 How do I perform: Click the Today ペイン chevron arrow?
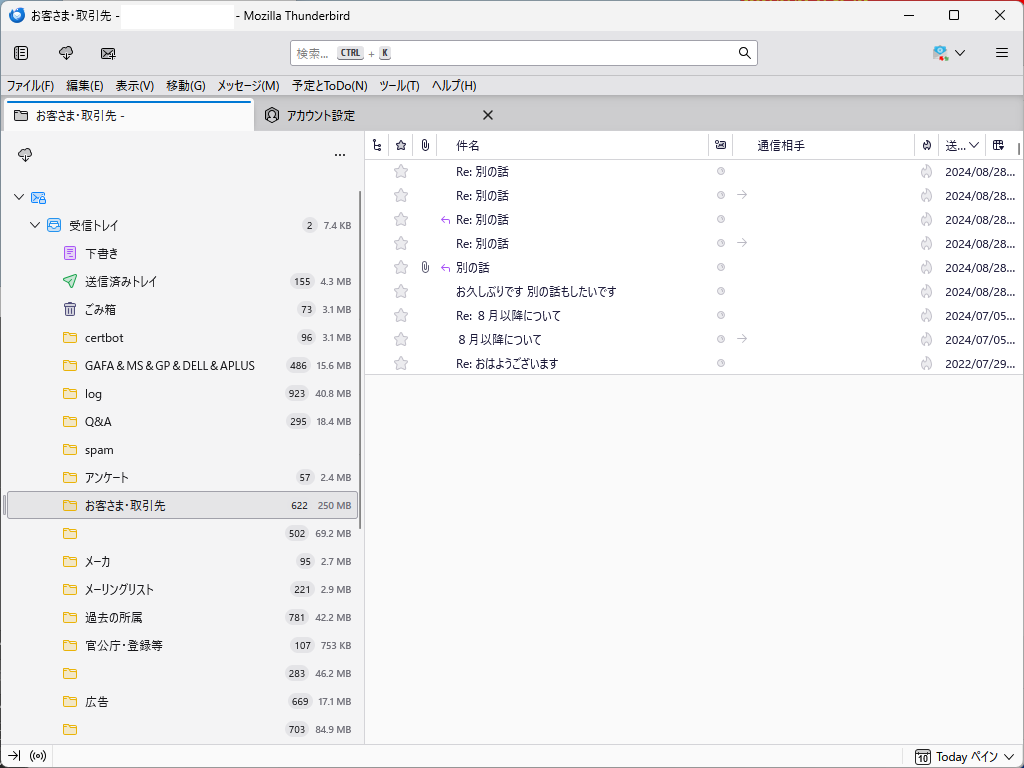point(1009,756)
